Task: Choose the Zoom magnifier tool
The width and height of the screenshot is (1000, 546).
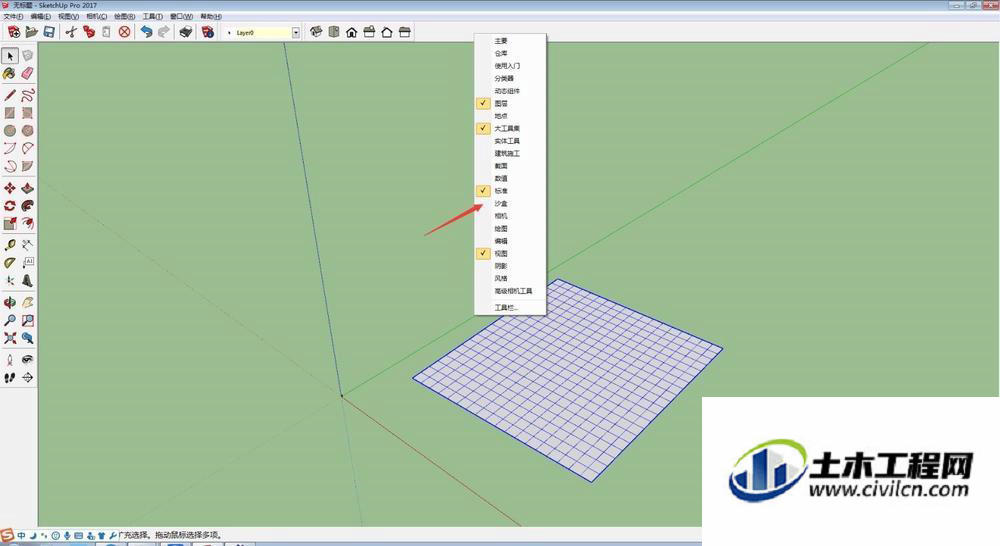Action: coord(10,320)
